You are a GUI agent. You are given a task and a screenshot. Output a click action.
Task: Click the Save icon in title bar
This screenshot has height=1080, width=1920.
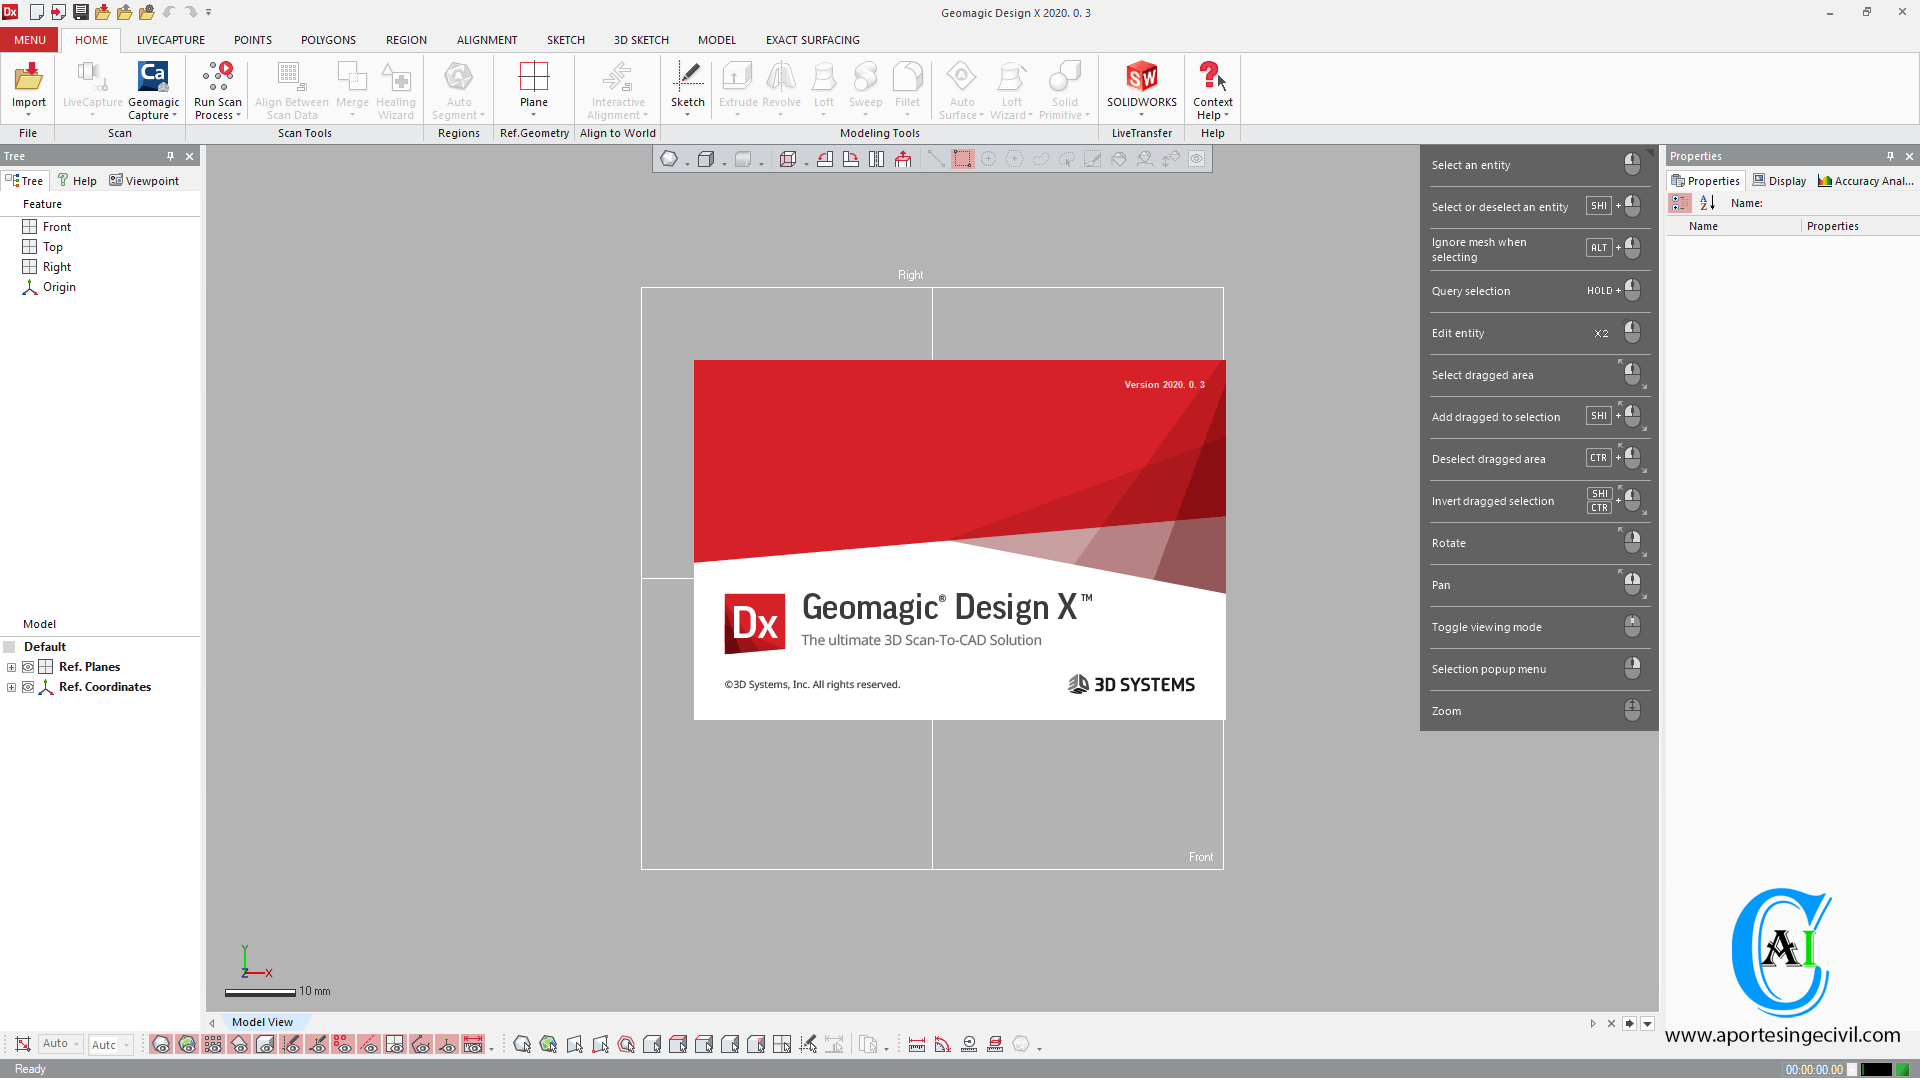pos(81,12)
